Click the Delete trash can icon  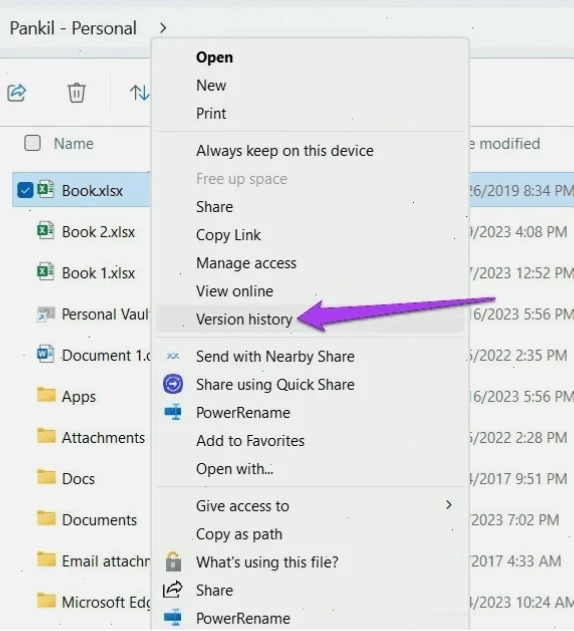[76, 93]
